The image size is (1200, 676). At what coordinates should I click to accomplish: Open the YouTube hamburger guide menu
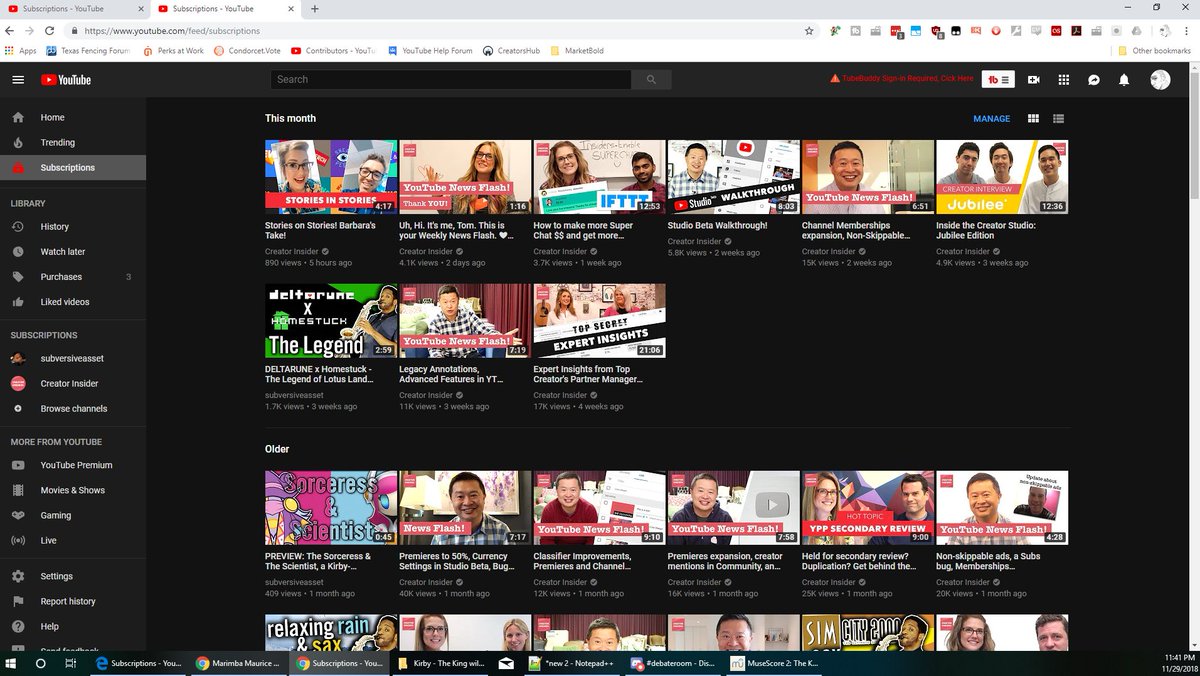click(x=18, y=80)
